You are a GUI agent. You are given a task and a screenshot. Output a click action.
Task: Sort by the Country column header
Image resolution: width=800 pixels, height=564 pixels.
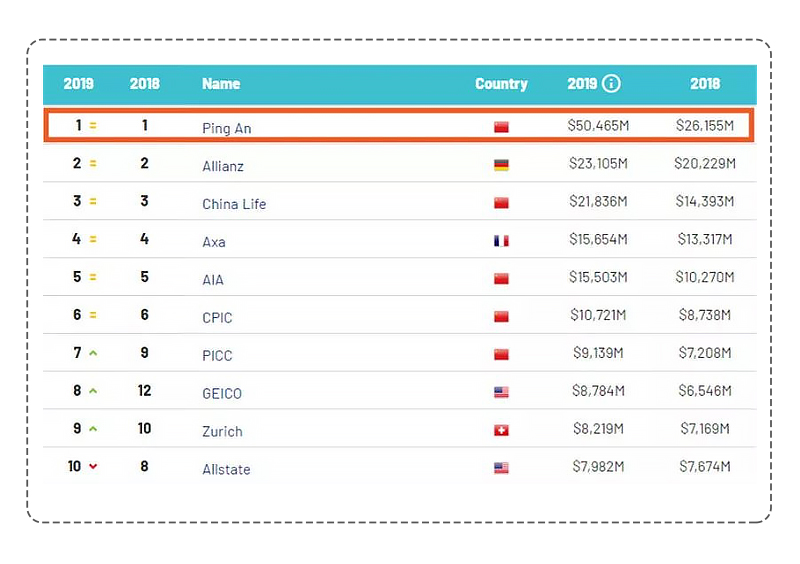[501, 84]
